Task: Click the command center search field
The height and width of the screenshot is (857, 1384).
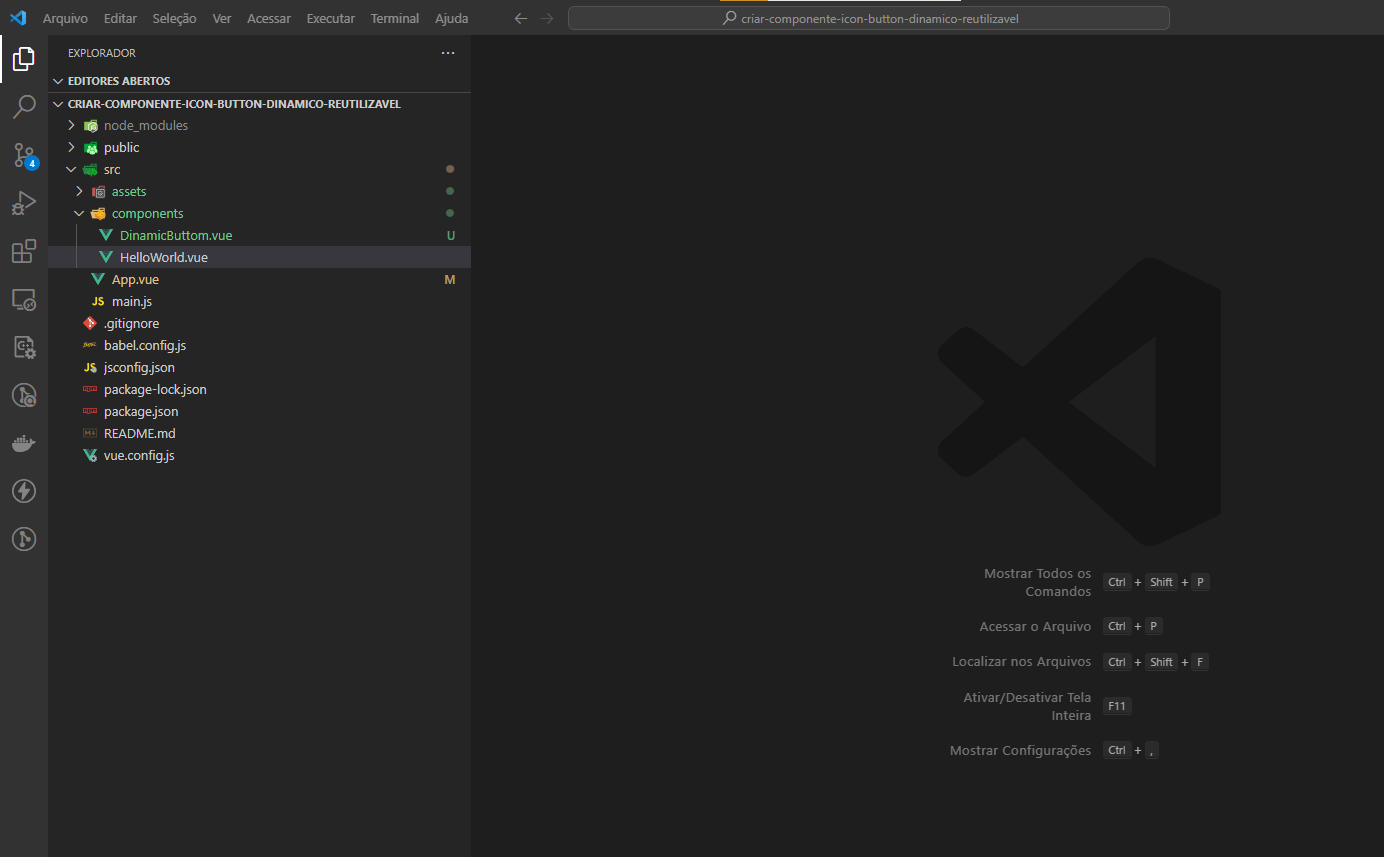Action: coord(868,19)
